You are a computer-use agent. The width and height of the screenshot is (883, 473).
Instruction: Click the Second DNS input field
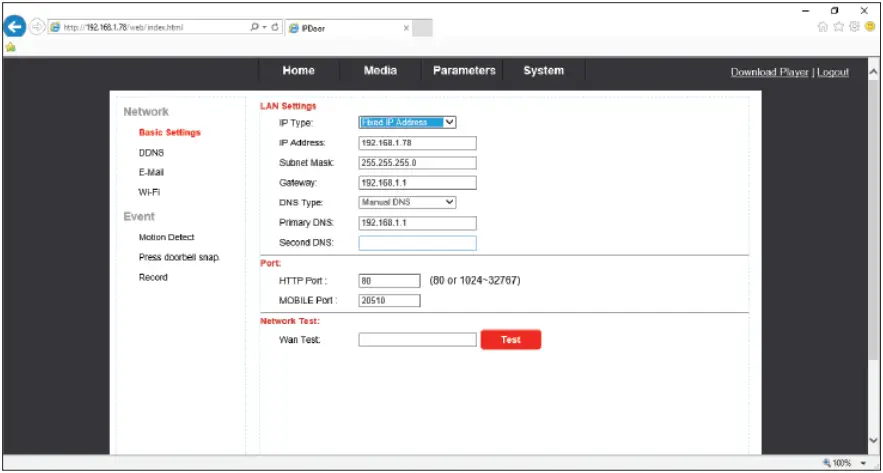(417, 243)
